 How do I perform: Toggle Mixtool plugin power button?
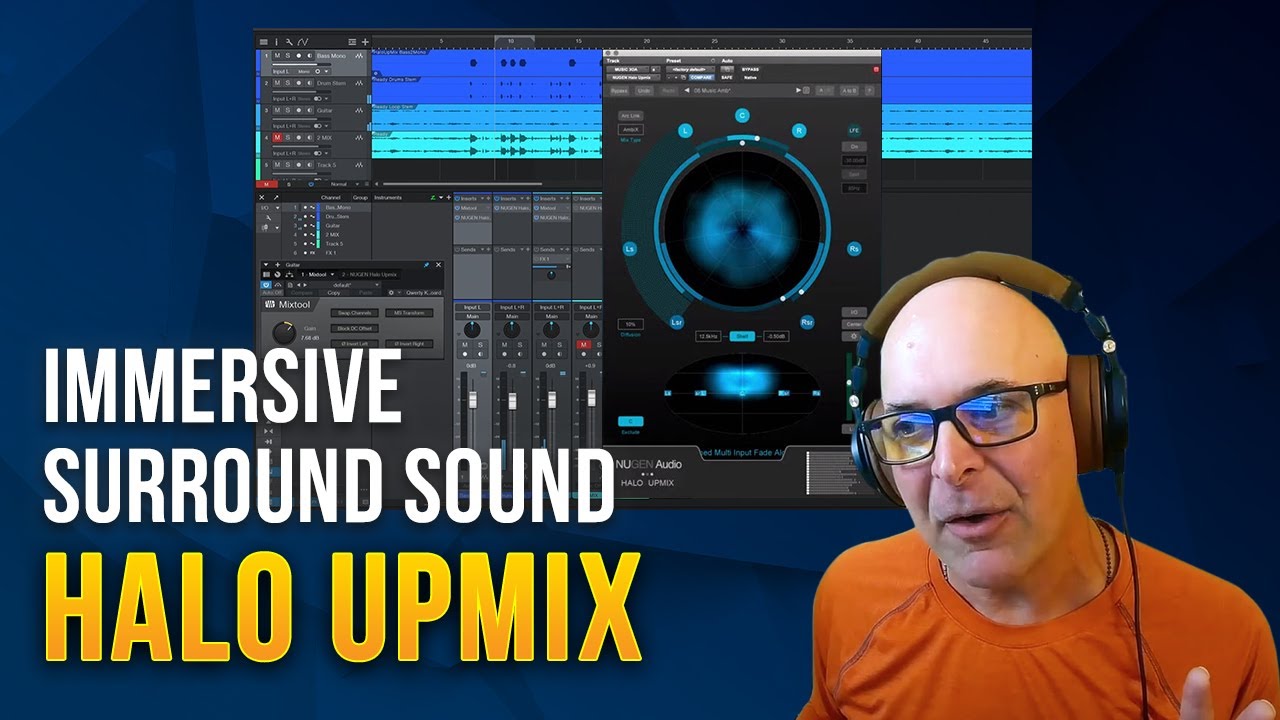coord(266,285)
